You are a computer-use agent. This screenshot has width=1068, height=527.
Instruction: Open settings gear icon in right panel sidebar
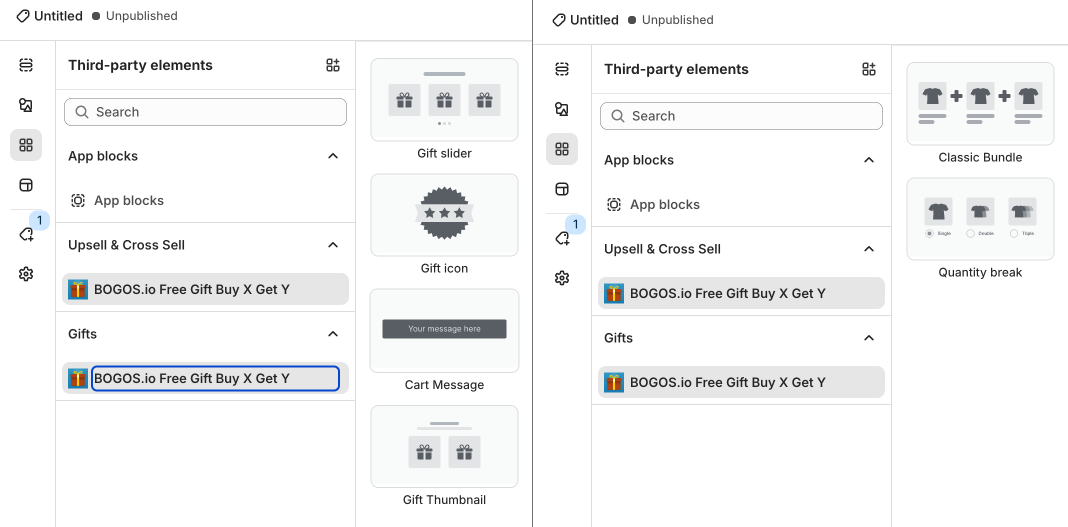pyautogui.click(x=562, y=278)
